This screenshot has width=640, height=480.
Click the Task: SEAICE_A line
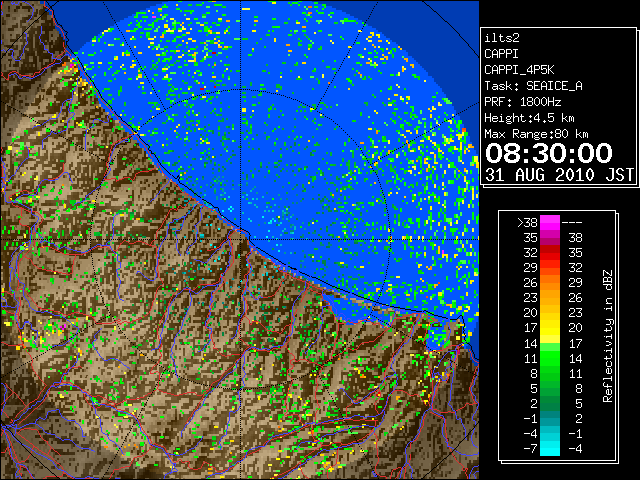click(x=533, y=86)
